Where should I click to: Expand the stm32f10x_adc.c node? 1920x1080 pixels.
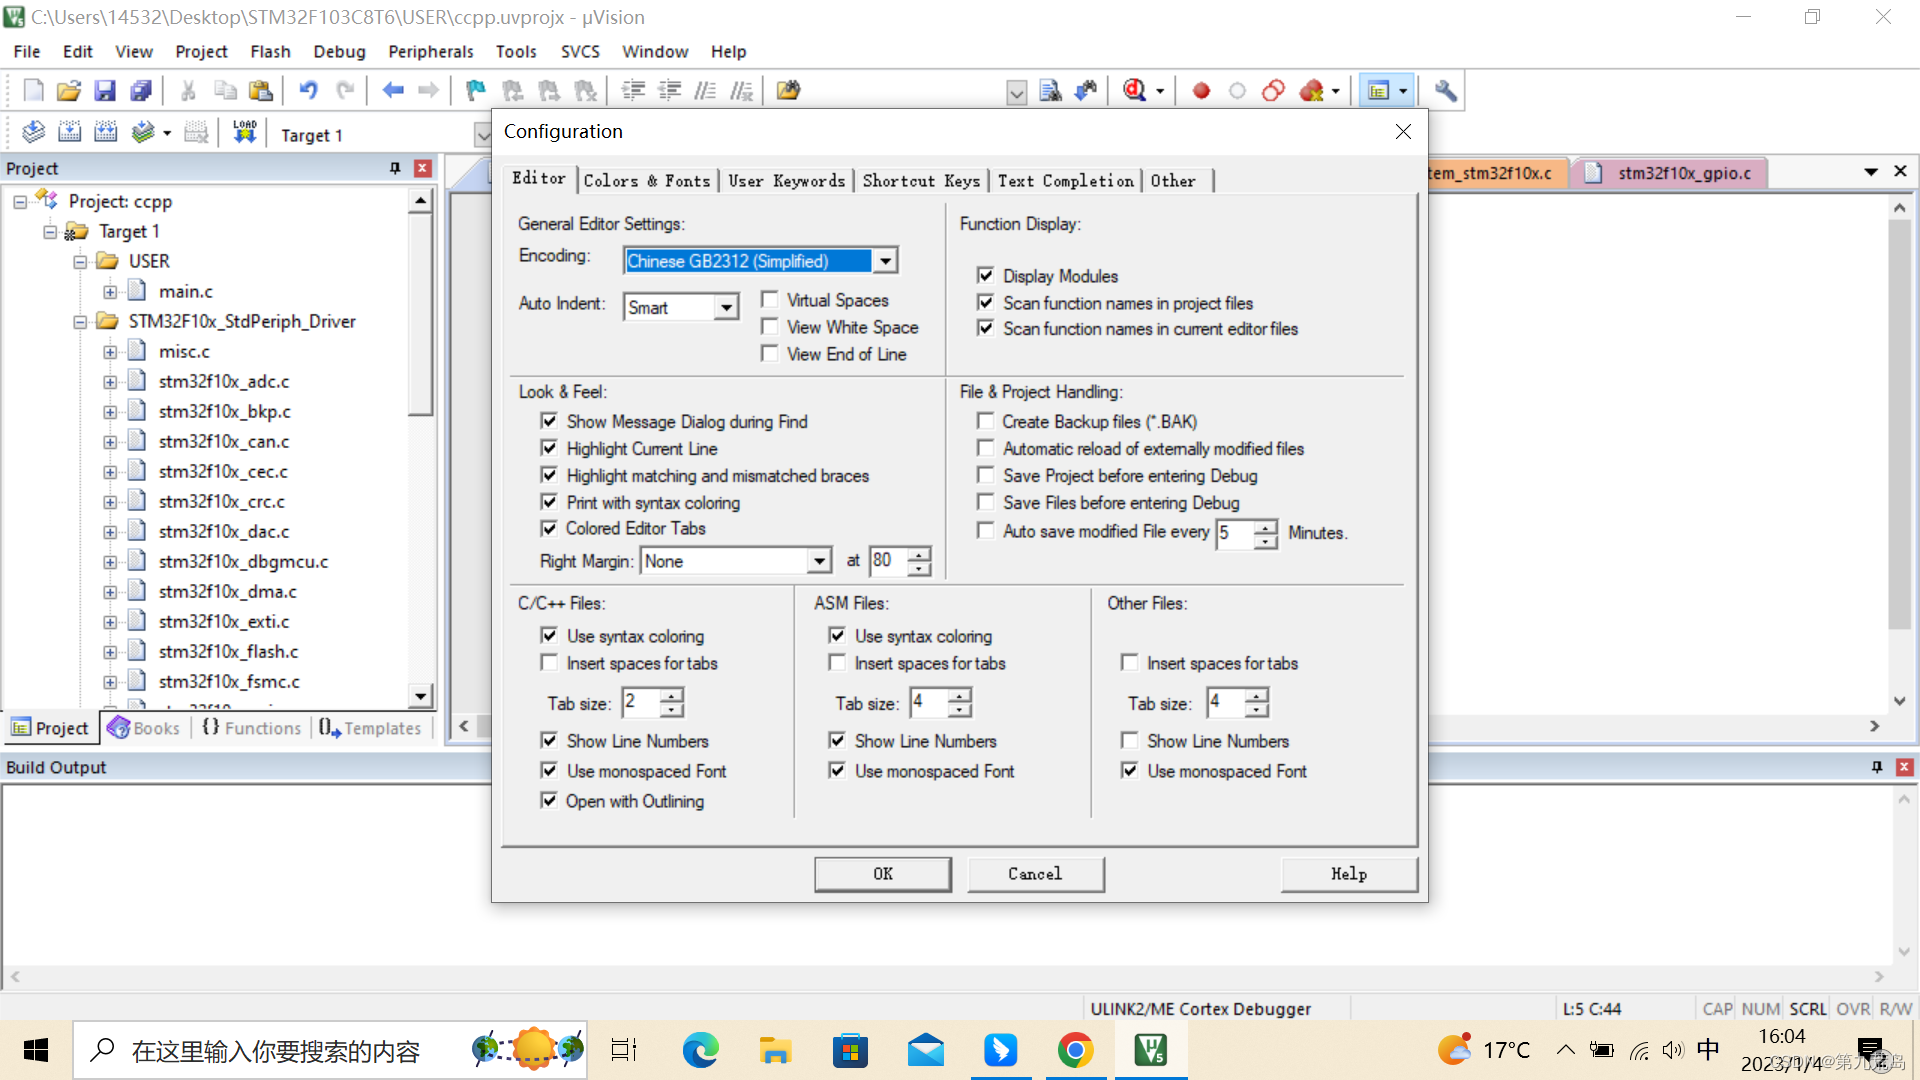(x=110, y=382)
